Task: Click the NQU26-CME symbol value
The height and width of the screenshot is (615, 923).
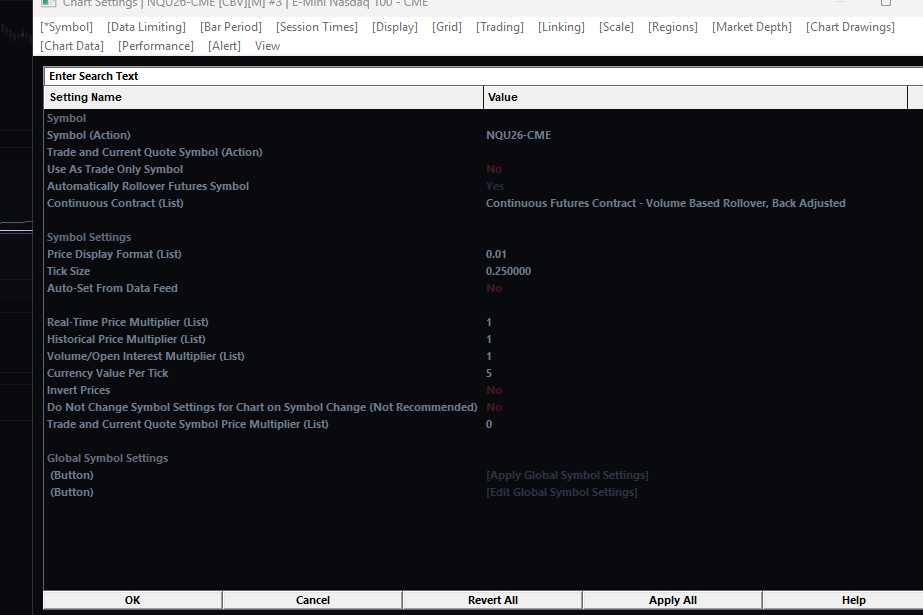Action: pos(519,135)
